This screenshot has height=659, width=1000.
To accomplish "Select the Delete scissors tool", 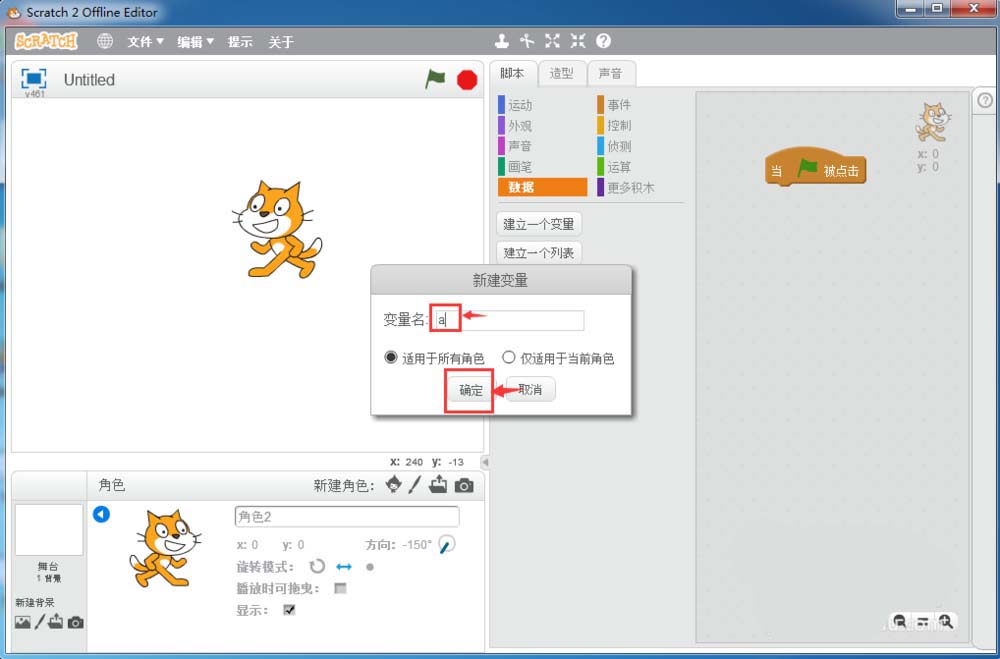I will coord(527,41).
